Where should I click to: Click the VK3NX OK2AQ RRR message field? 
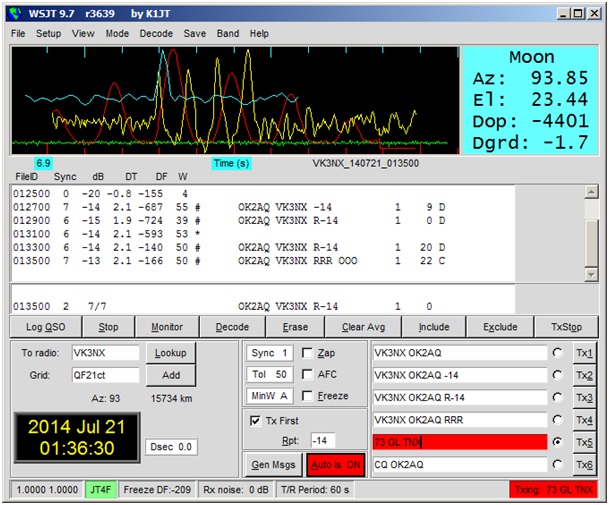pos(460,420)
